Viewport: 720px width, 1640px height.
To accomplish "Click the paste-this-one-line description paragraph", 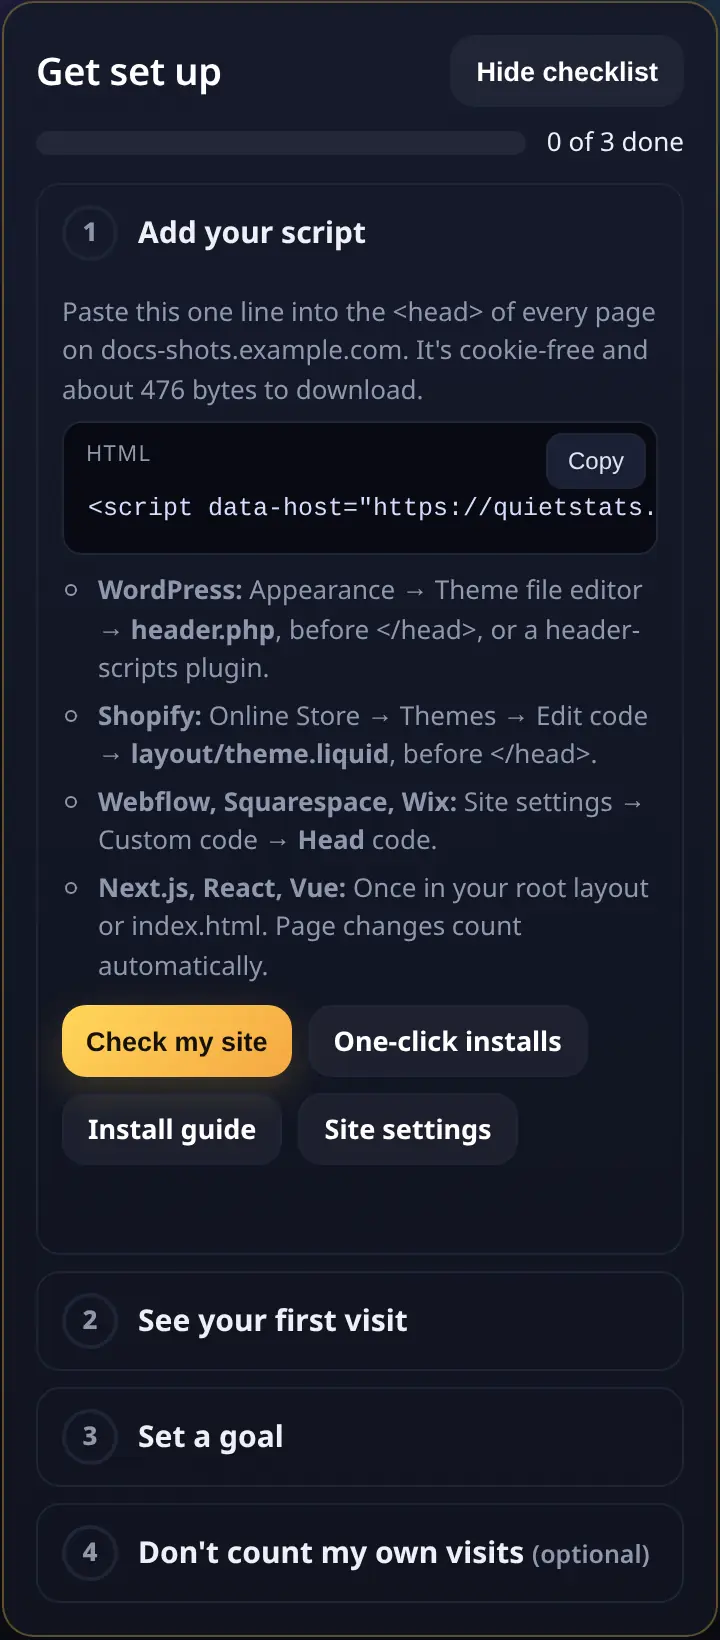I will click(359, 351).
